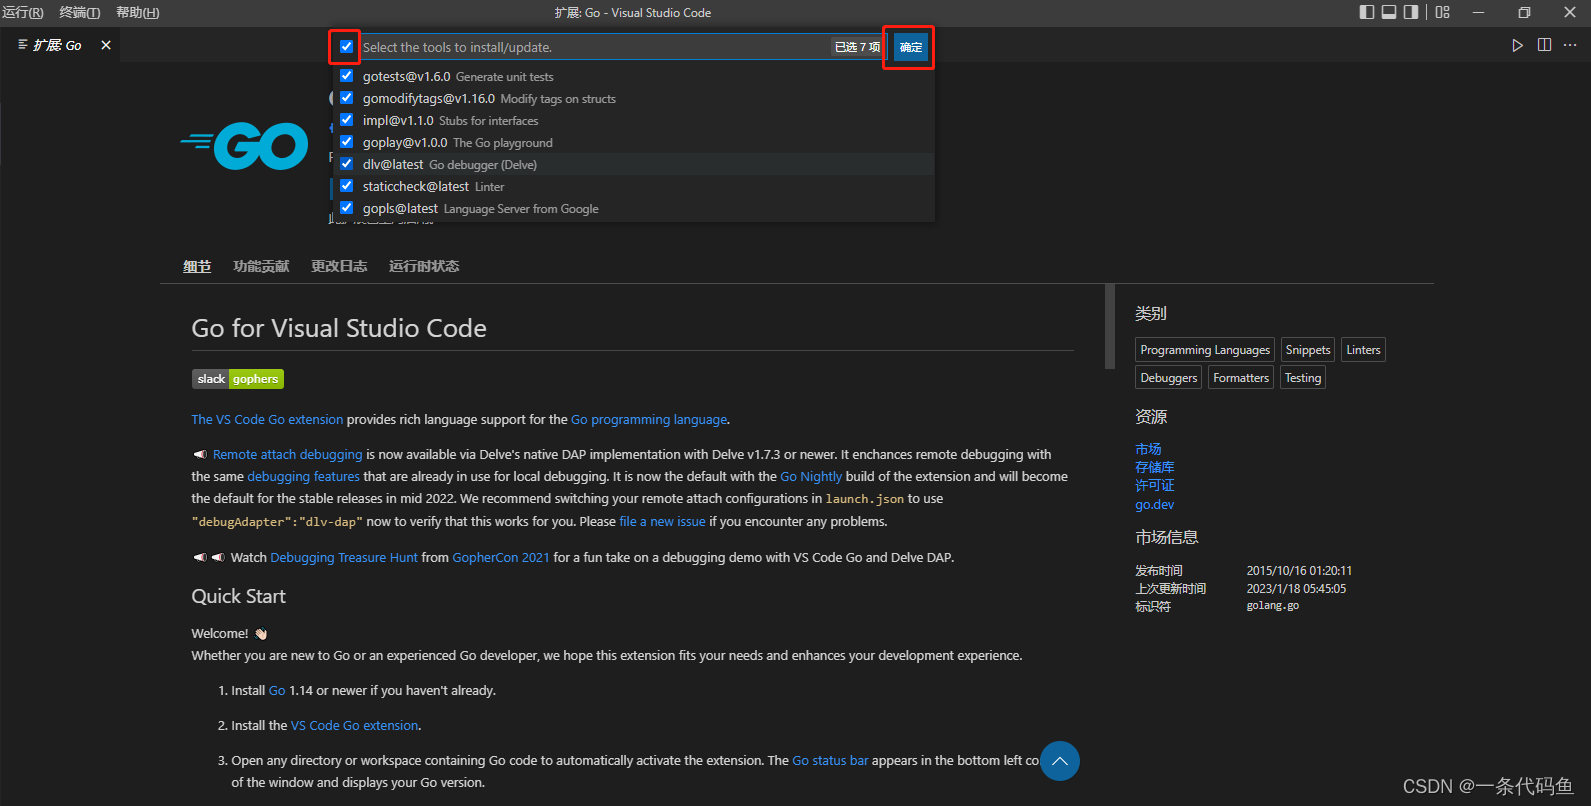Toggle the select-all tools checkbox
Screen dimensions: 1591x806
tap(346, 47)
